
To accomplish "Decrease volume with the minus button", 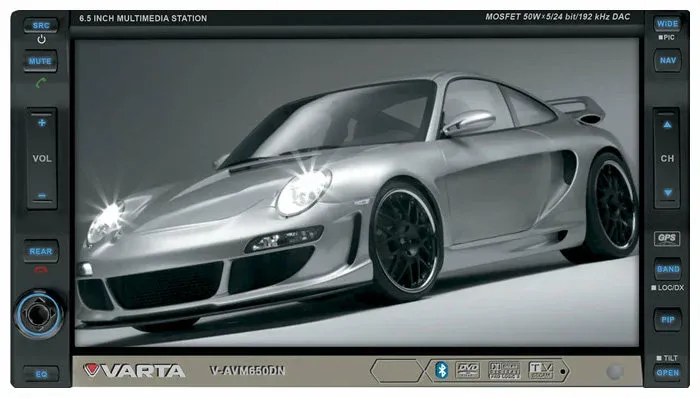I will pos(42,195).
